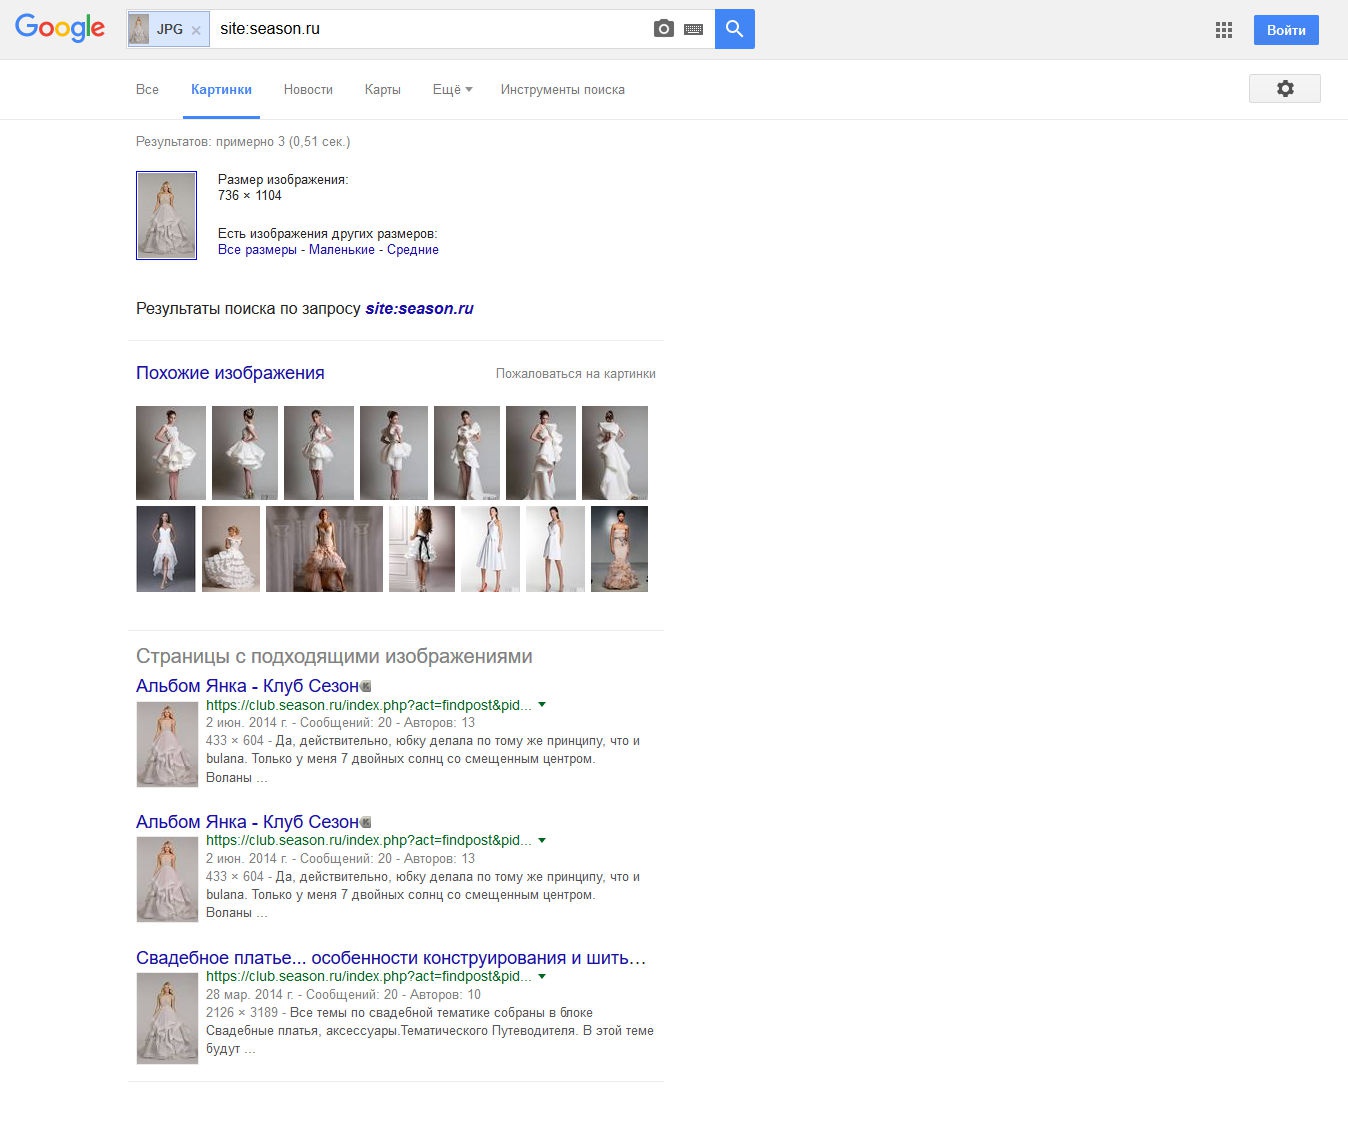The height and width of the screenshot is (1139, 1348).
Task: Open green arrow menu of second Альбом Янка URL
Action: point(542,841)
